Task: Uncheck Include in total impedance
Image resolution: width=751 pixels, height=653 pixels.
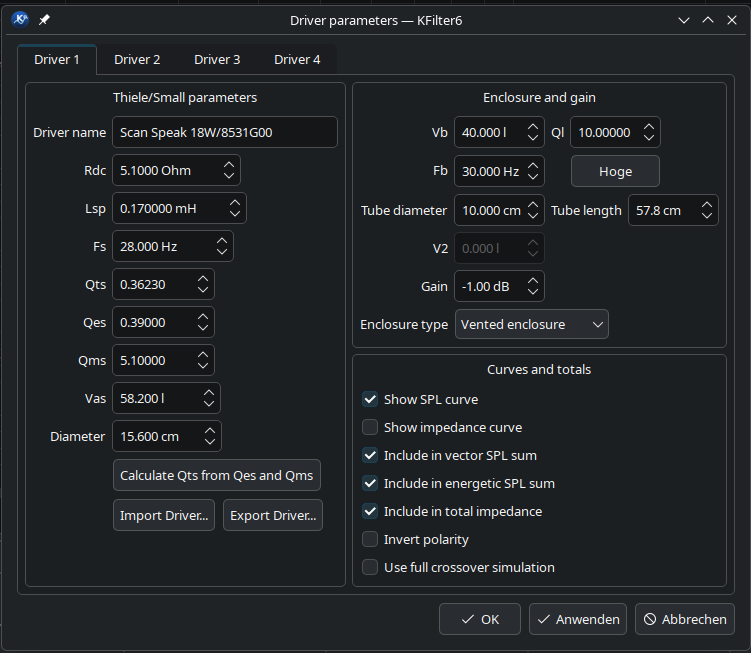Action: pyautogui.click(x=370, y=511)
